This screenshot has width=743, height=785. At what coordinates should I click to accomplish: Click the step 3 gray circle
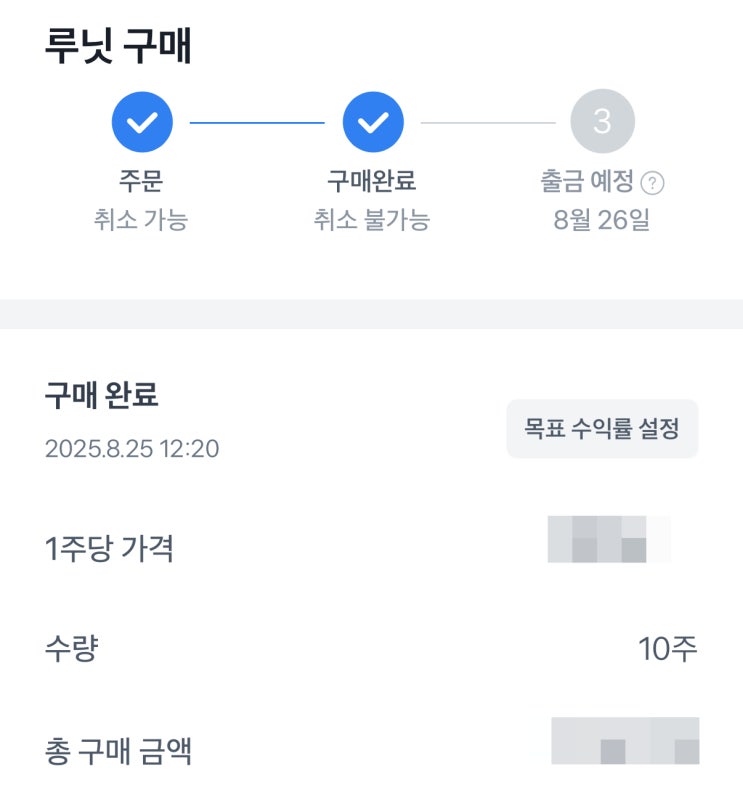pyautogui.click(x=602, y=122)
